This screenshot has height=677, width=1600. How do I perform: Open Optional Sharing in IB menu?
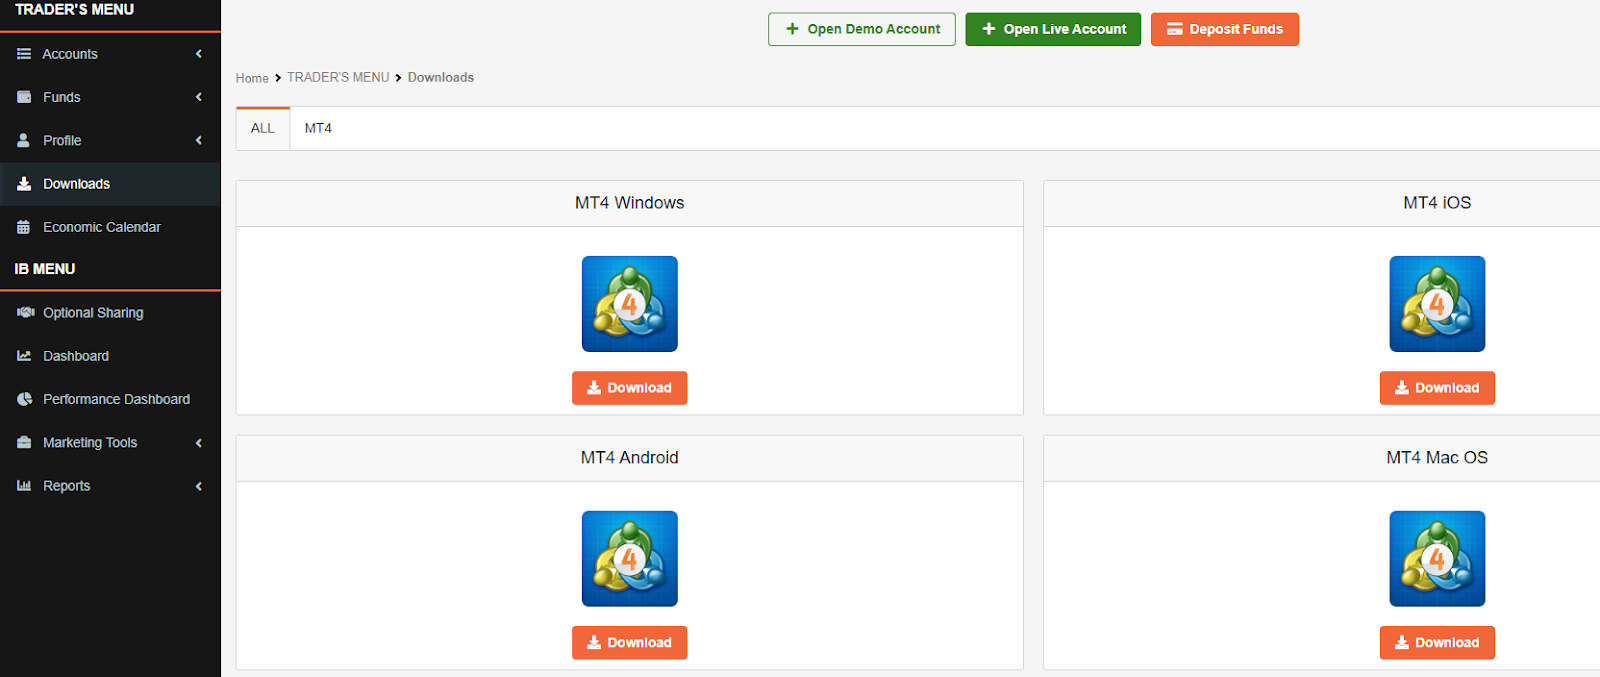point(110,312)
